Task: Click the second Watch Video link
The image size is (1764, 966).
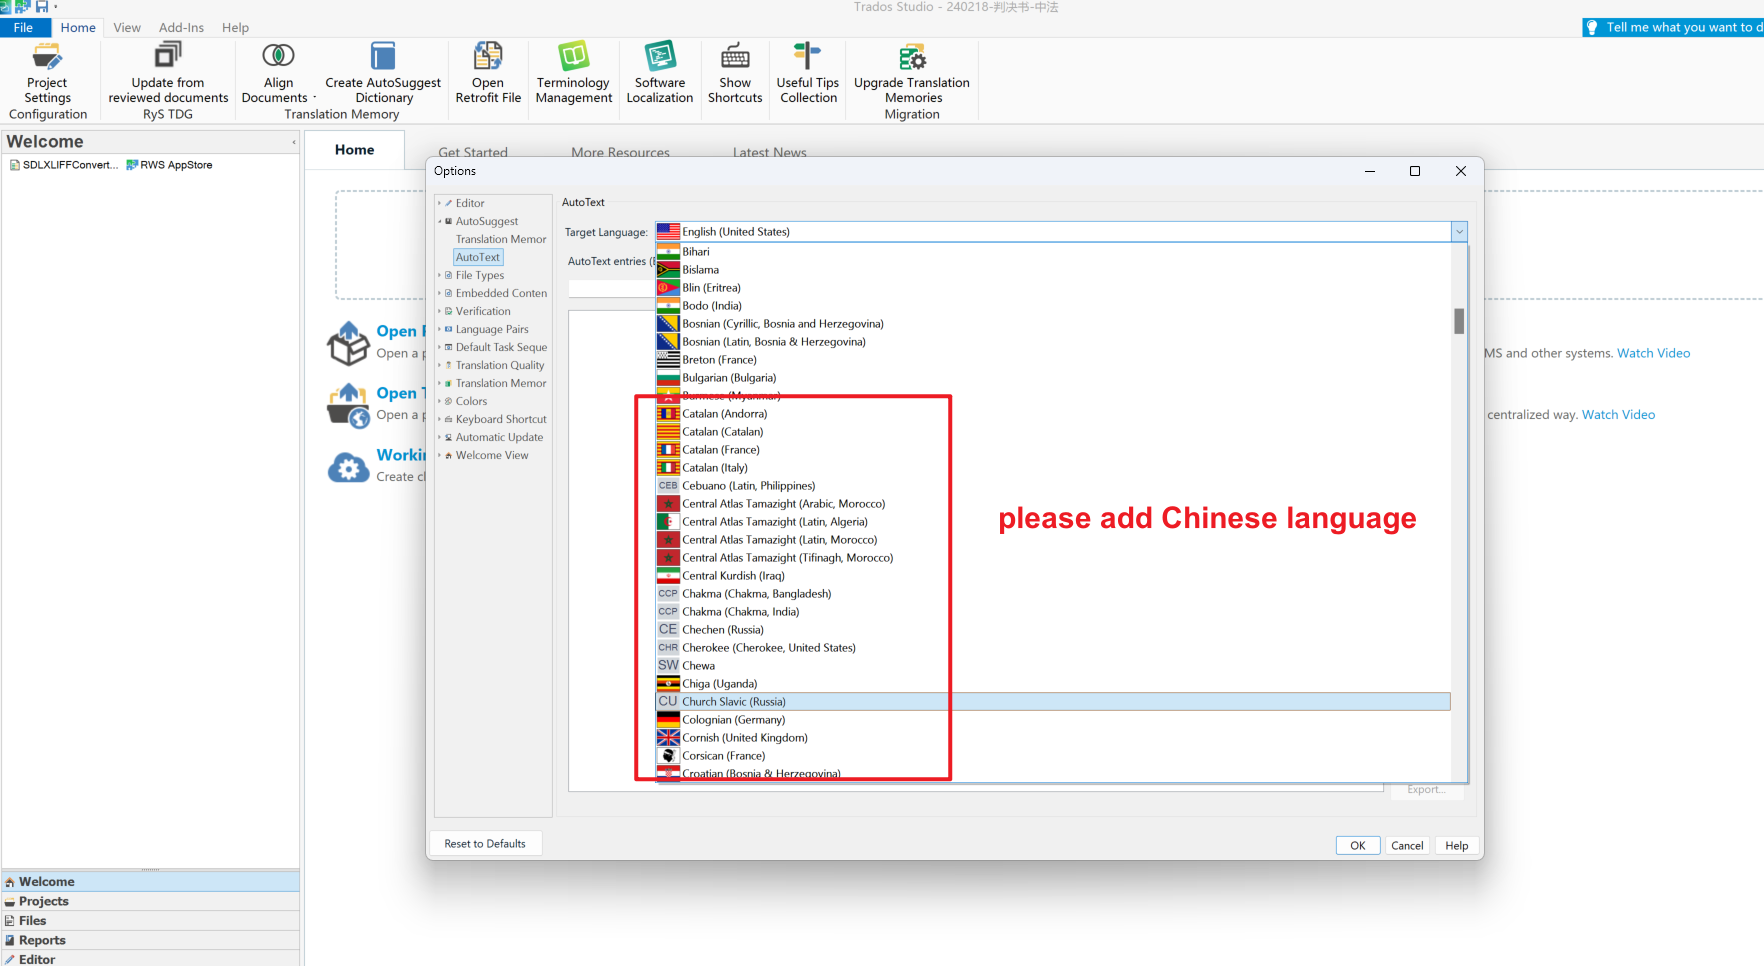Action: tap(1618, 415)
